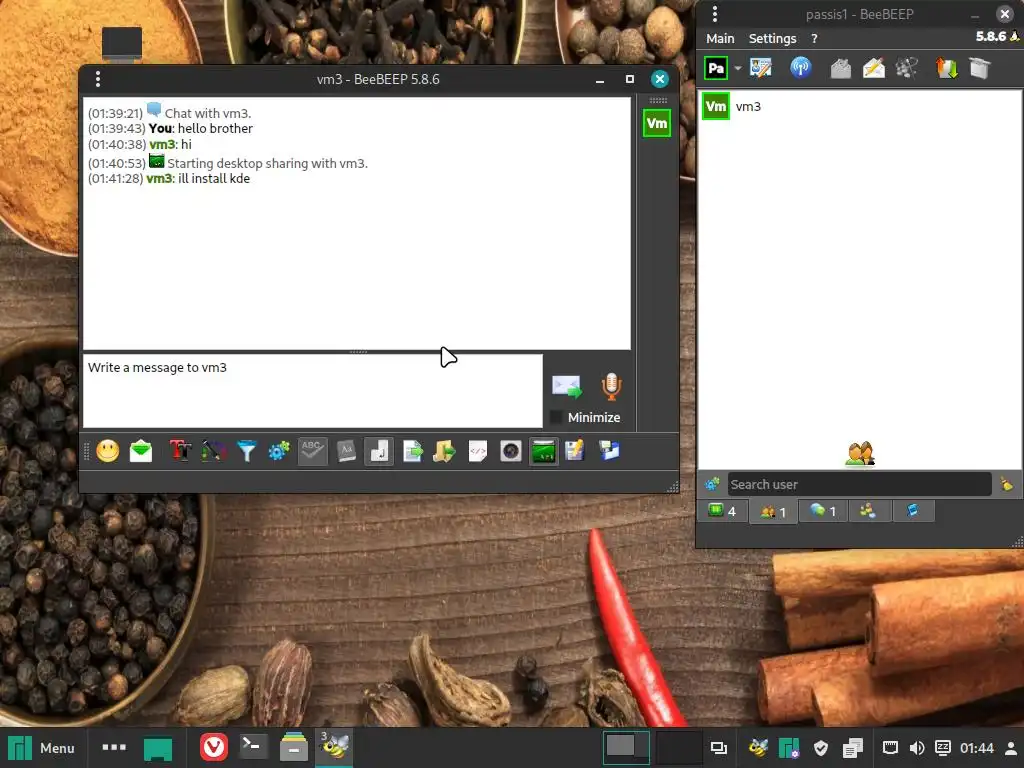
Task: Open the Settings menu
Action: [773, 39]
